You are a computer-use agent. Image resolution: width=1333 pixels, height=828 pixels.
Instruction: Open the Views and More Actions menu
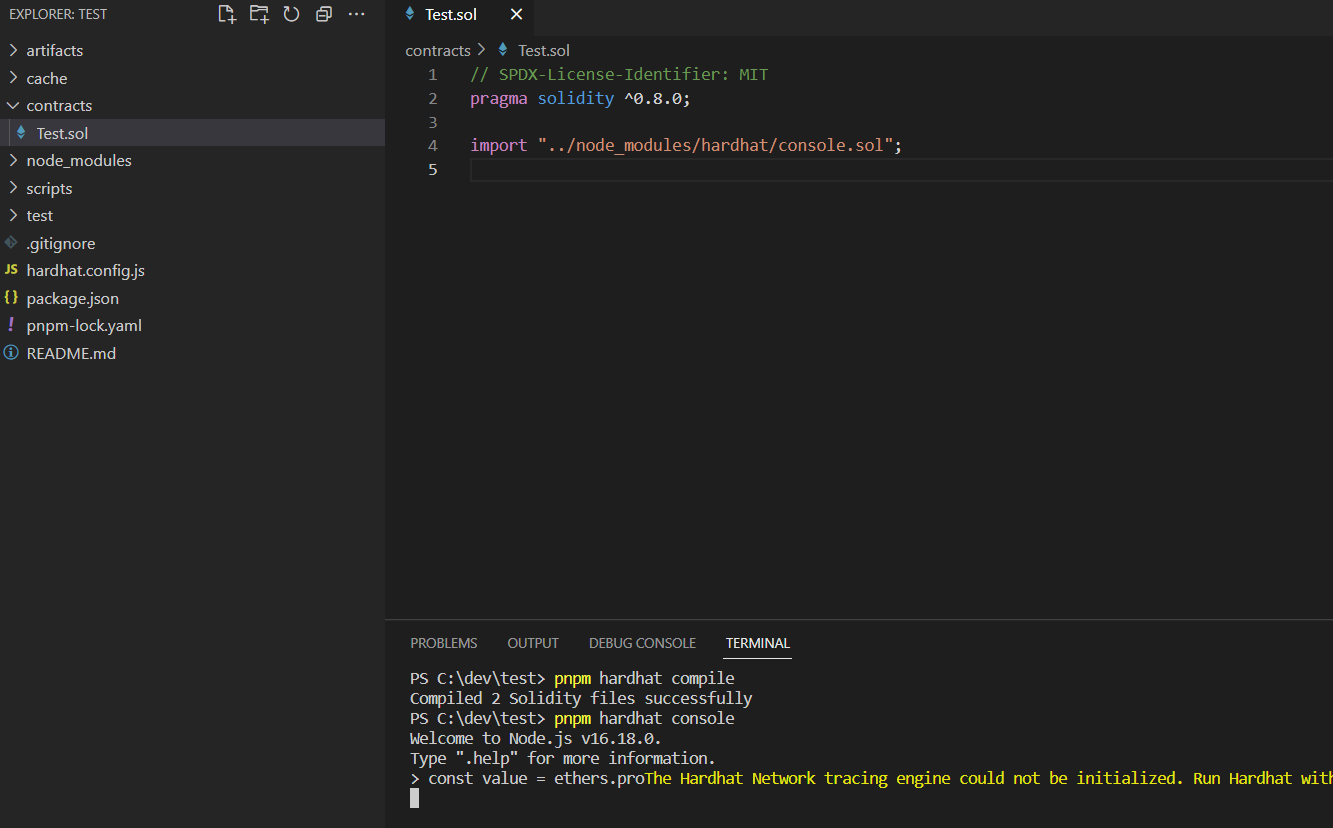[356, 13]
